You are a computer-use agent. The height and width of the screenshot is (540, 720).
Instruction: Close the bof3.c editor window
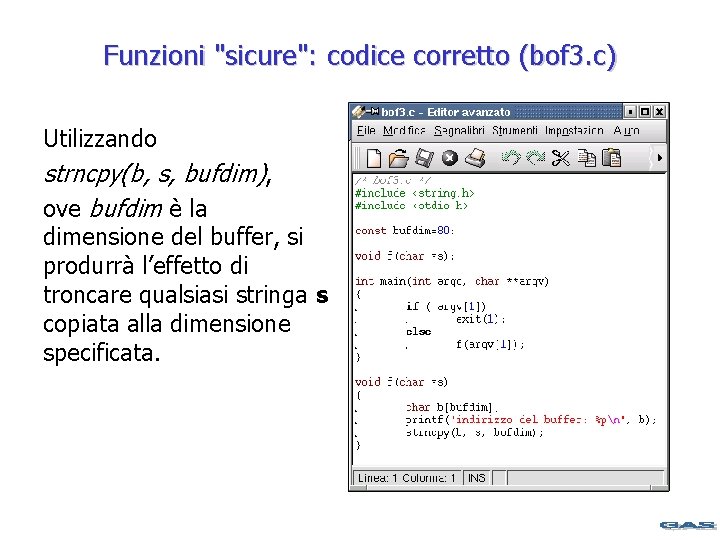(659, 112)
